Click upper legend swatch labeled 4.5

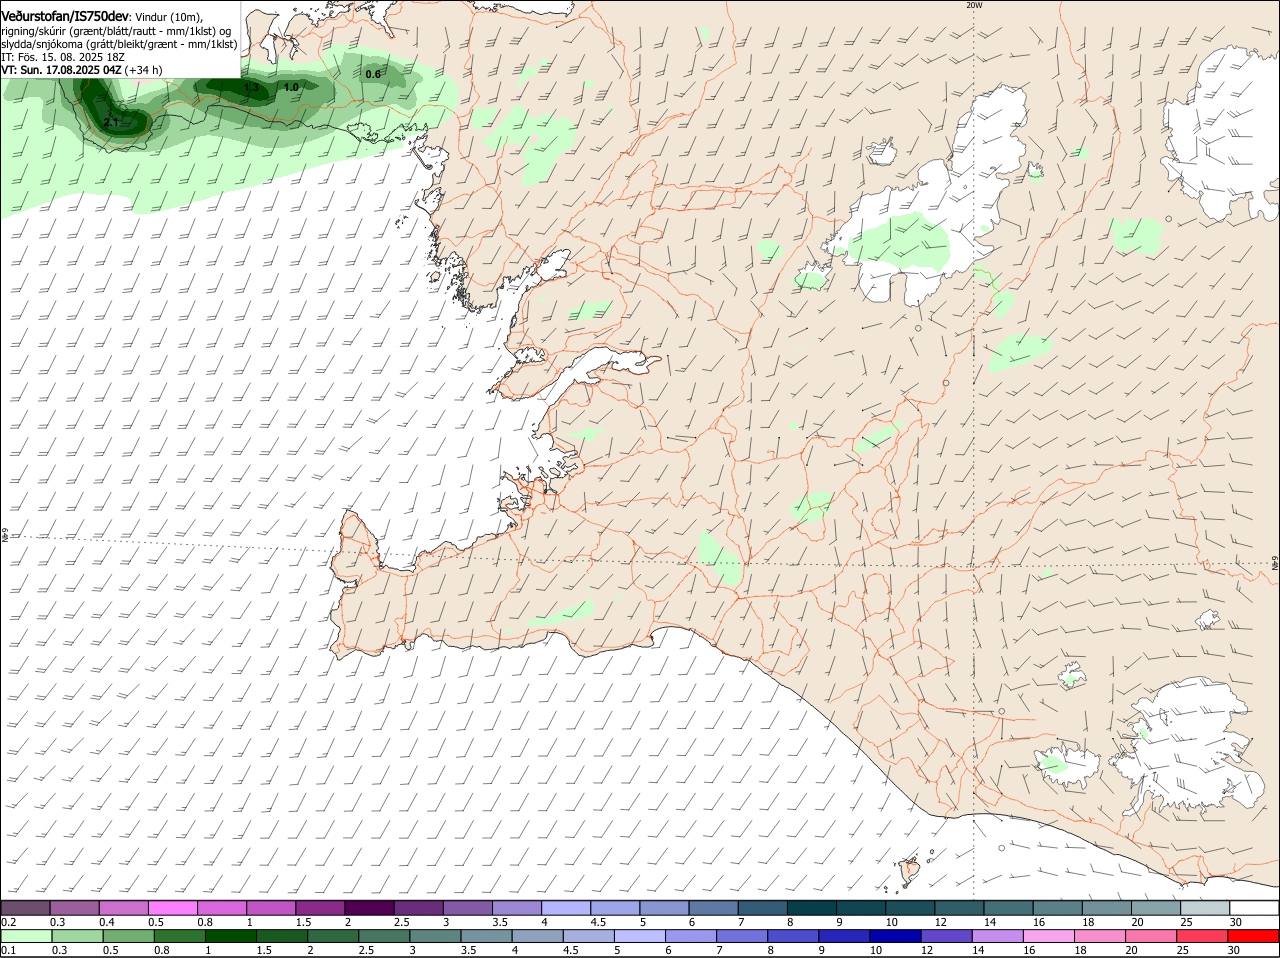coord(615,907)
